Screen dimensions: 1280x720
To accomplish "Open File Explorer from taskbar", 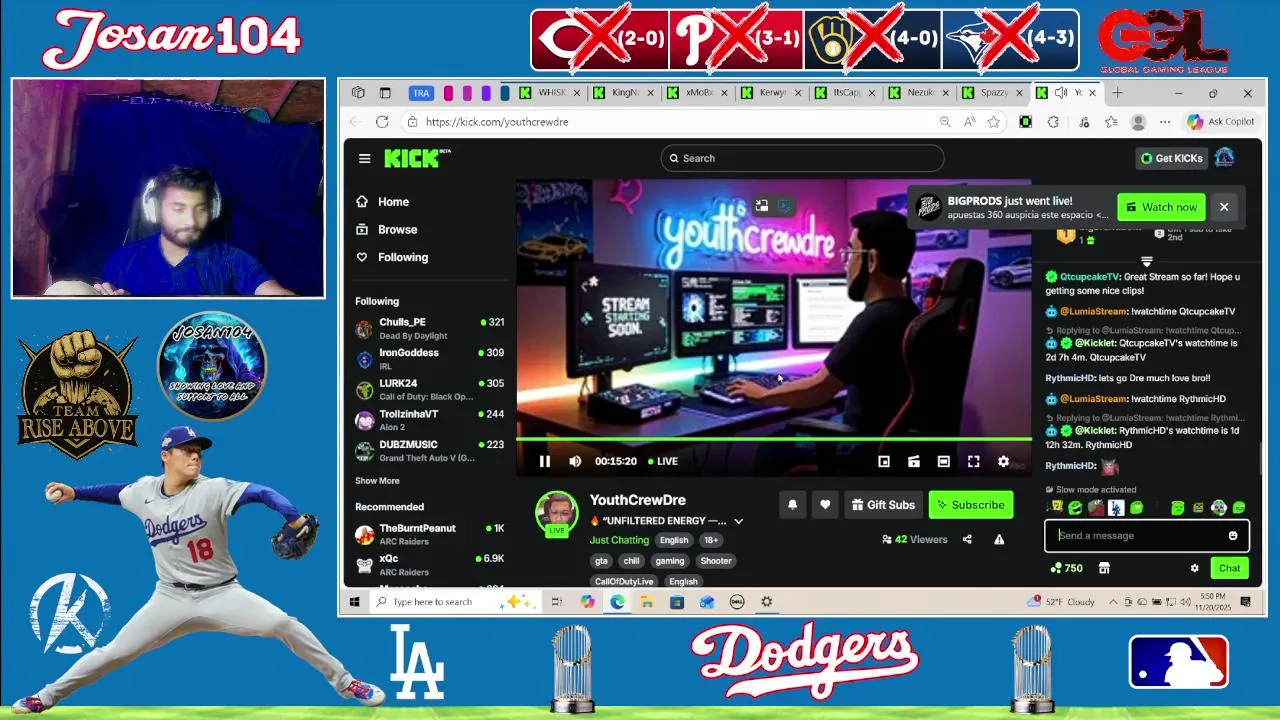I will click(x=647, y=602).
